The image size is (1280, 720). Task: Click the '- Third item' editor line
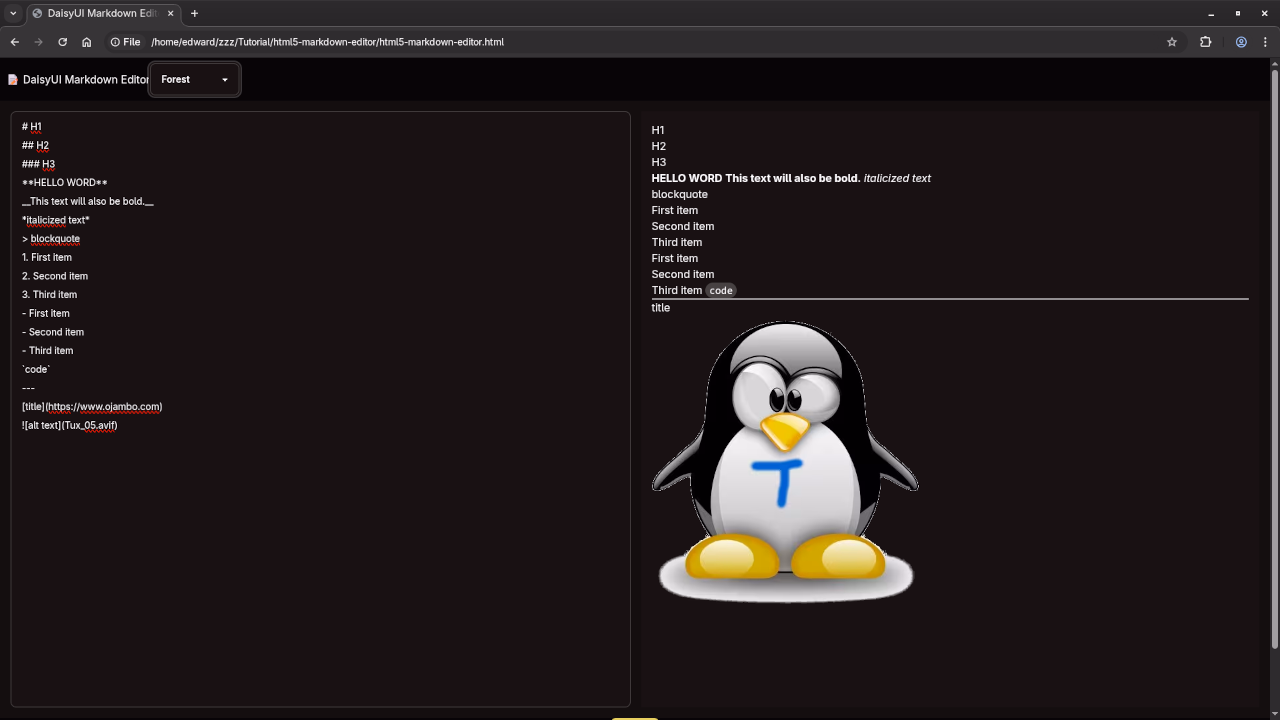pyautogui.click(x=47, y=351)
